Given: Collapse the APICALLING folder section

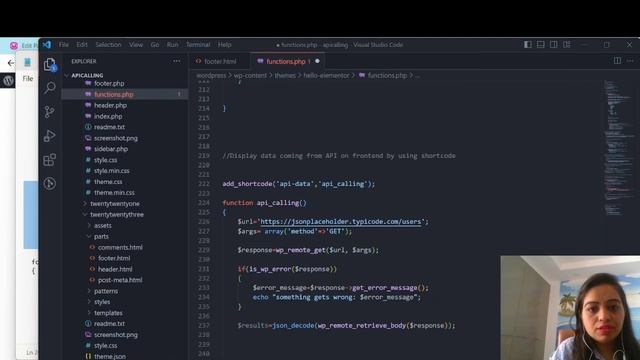Looking at the screenshot, I should coord(87,75).
